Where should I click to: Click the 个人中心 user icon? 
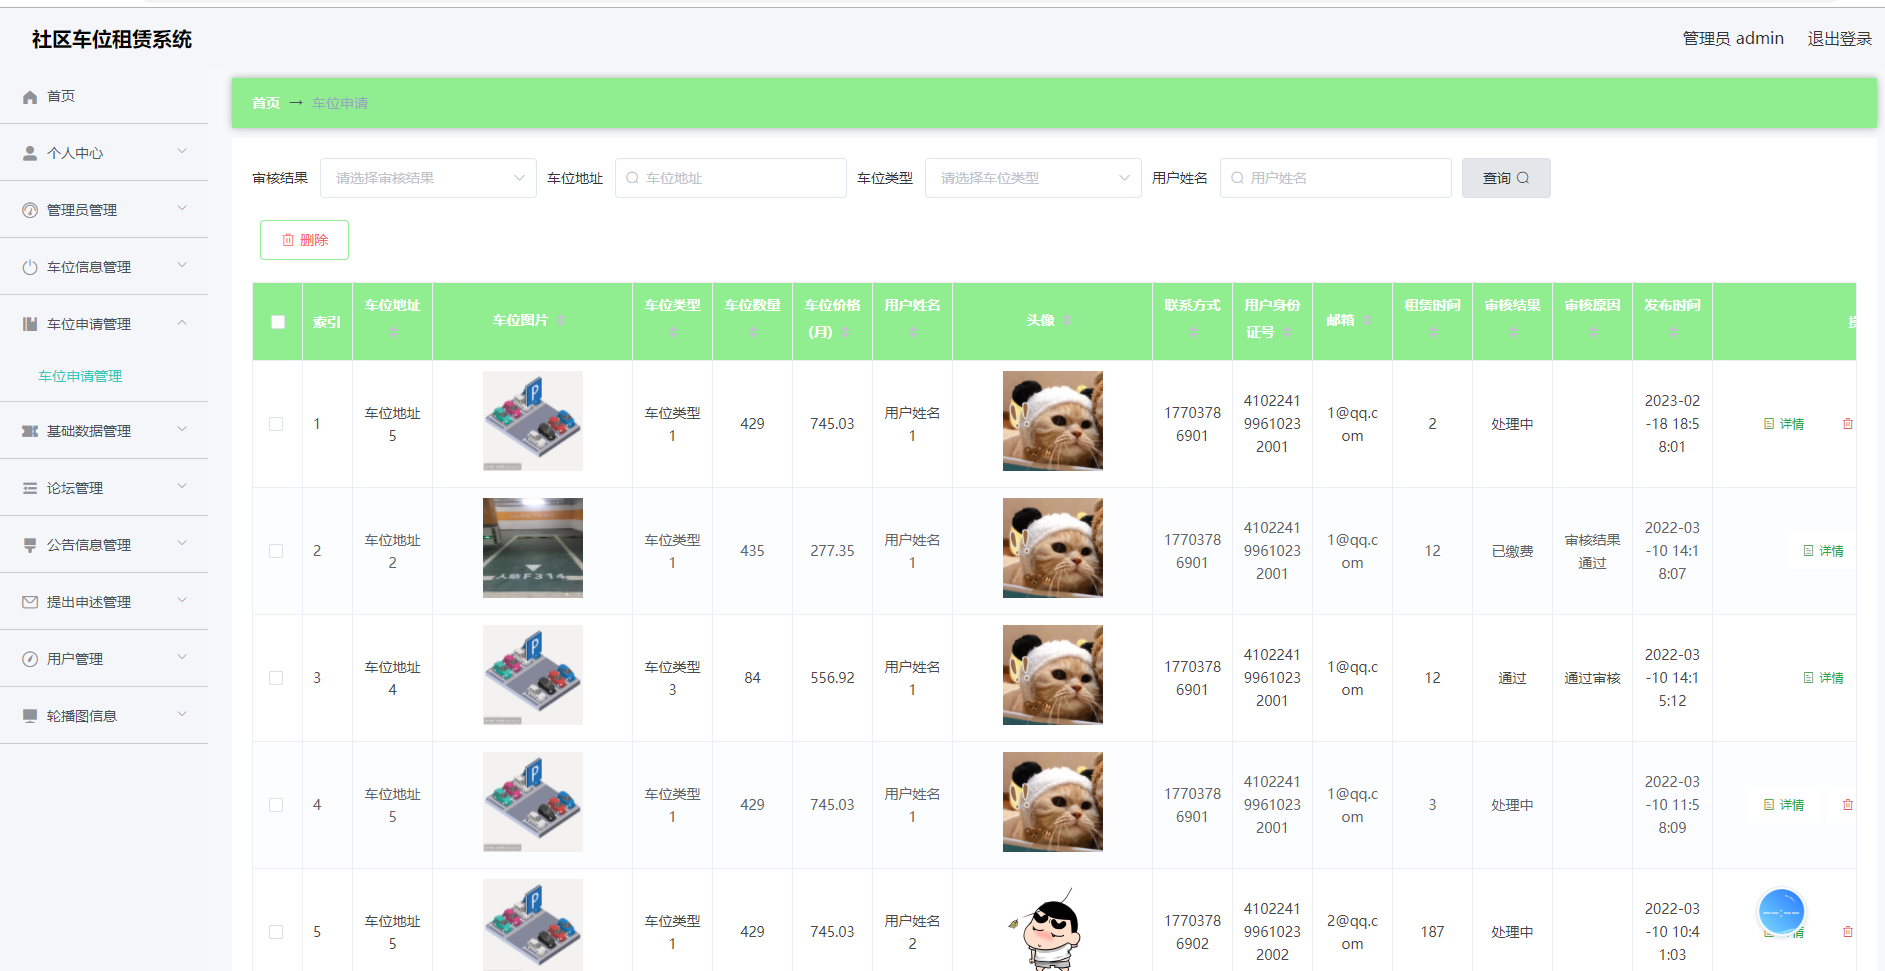[29, 152]
